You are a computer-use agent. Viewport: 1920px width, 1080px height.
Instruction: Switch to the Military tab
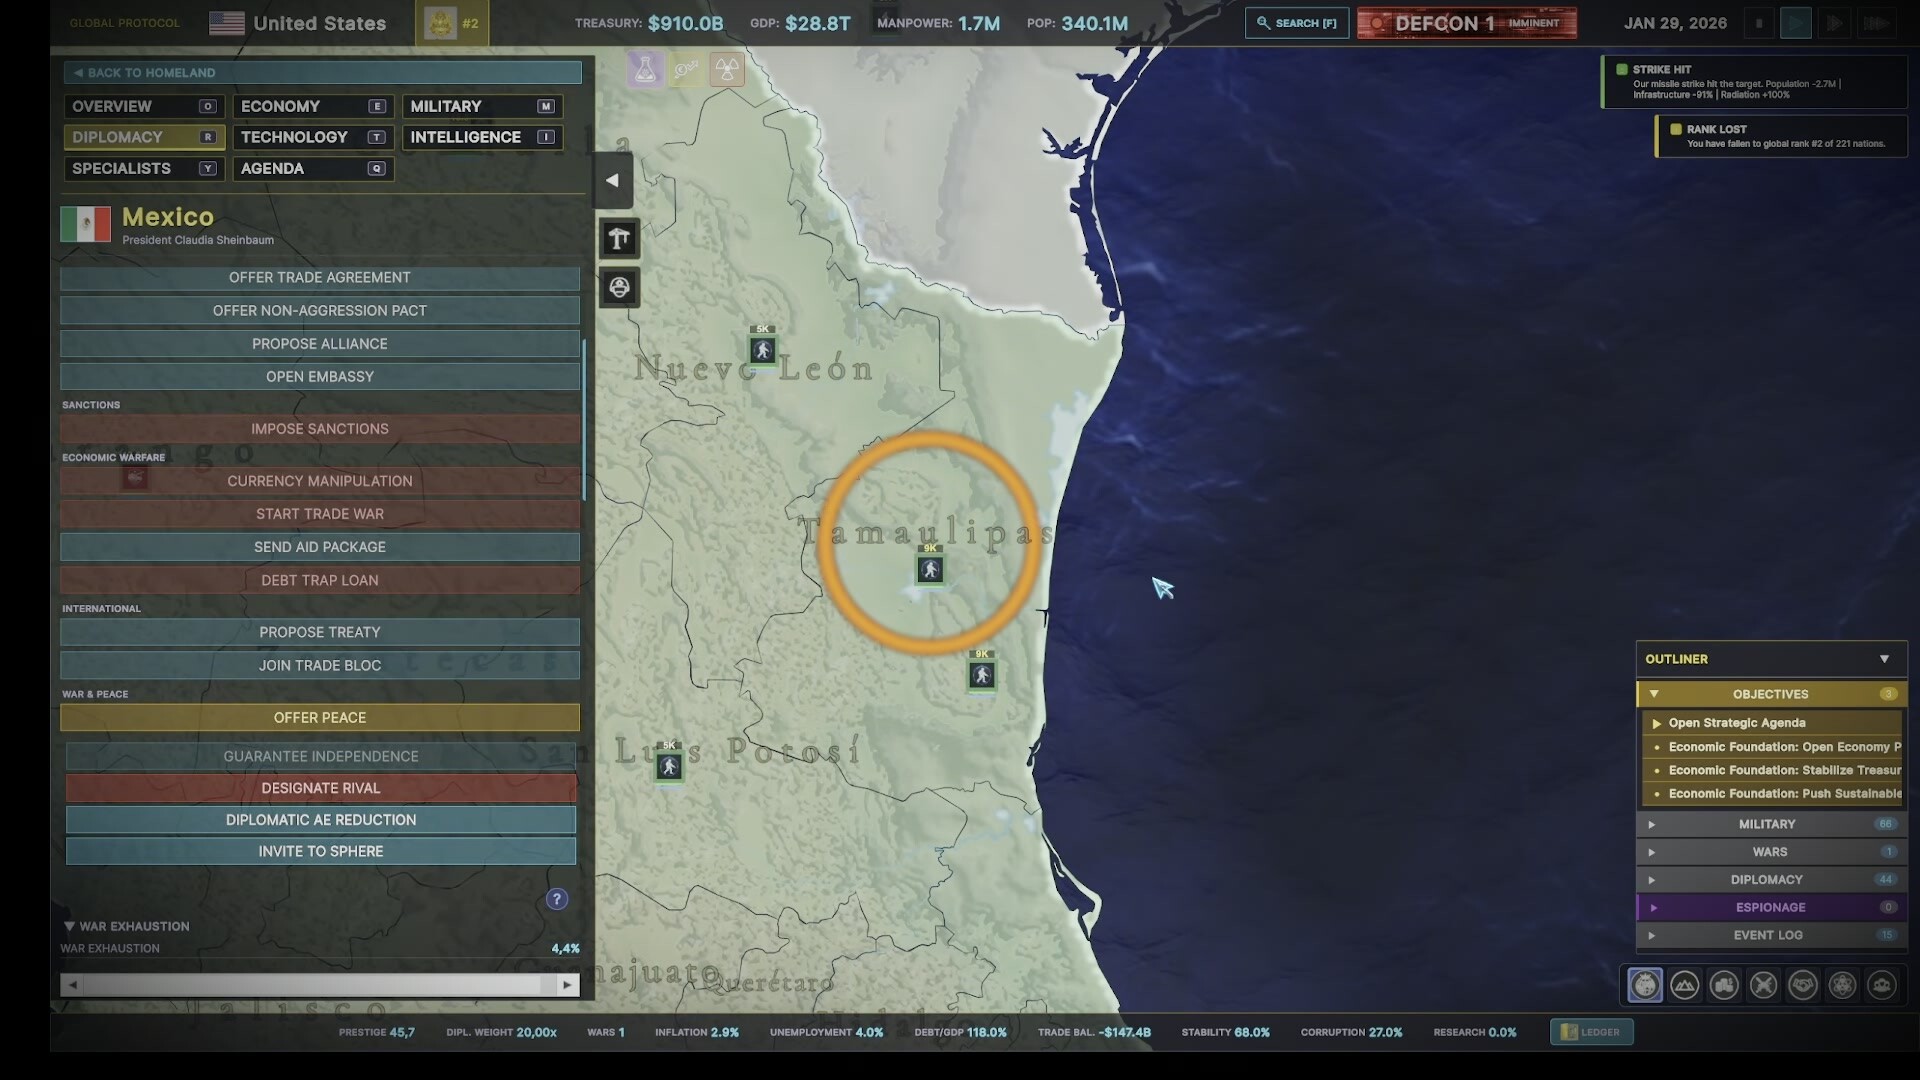pyautogui.click(x=482, y=106)
